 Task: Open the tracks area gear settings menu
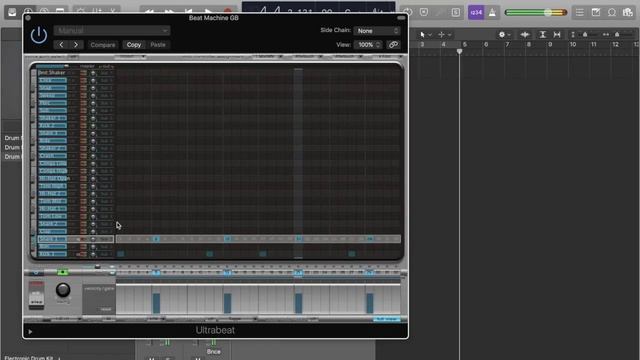click(504, 35)
